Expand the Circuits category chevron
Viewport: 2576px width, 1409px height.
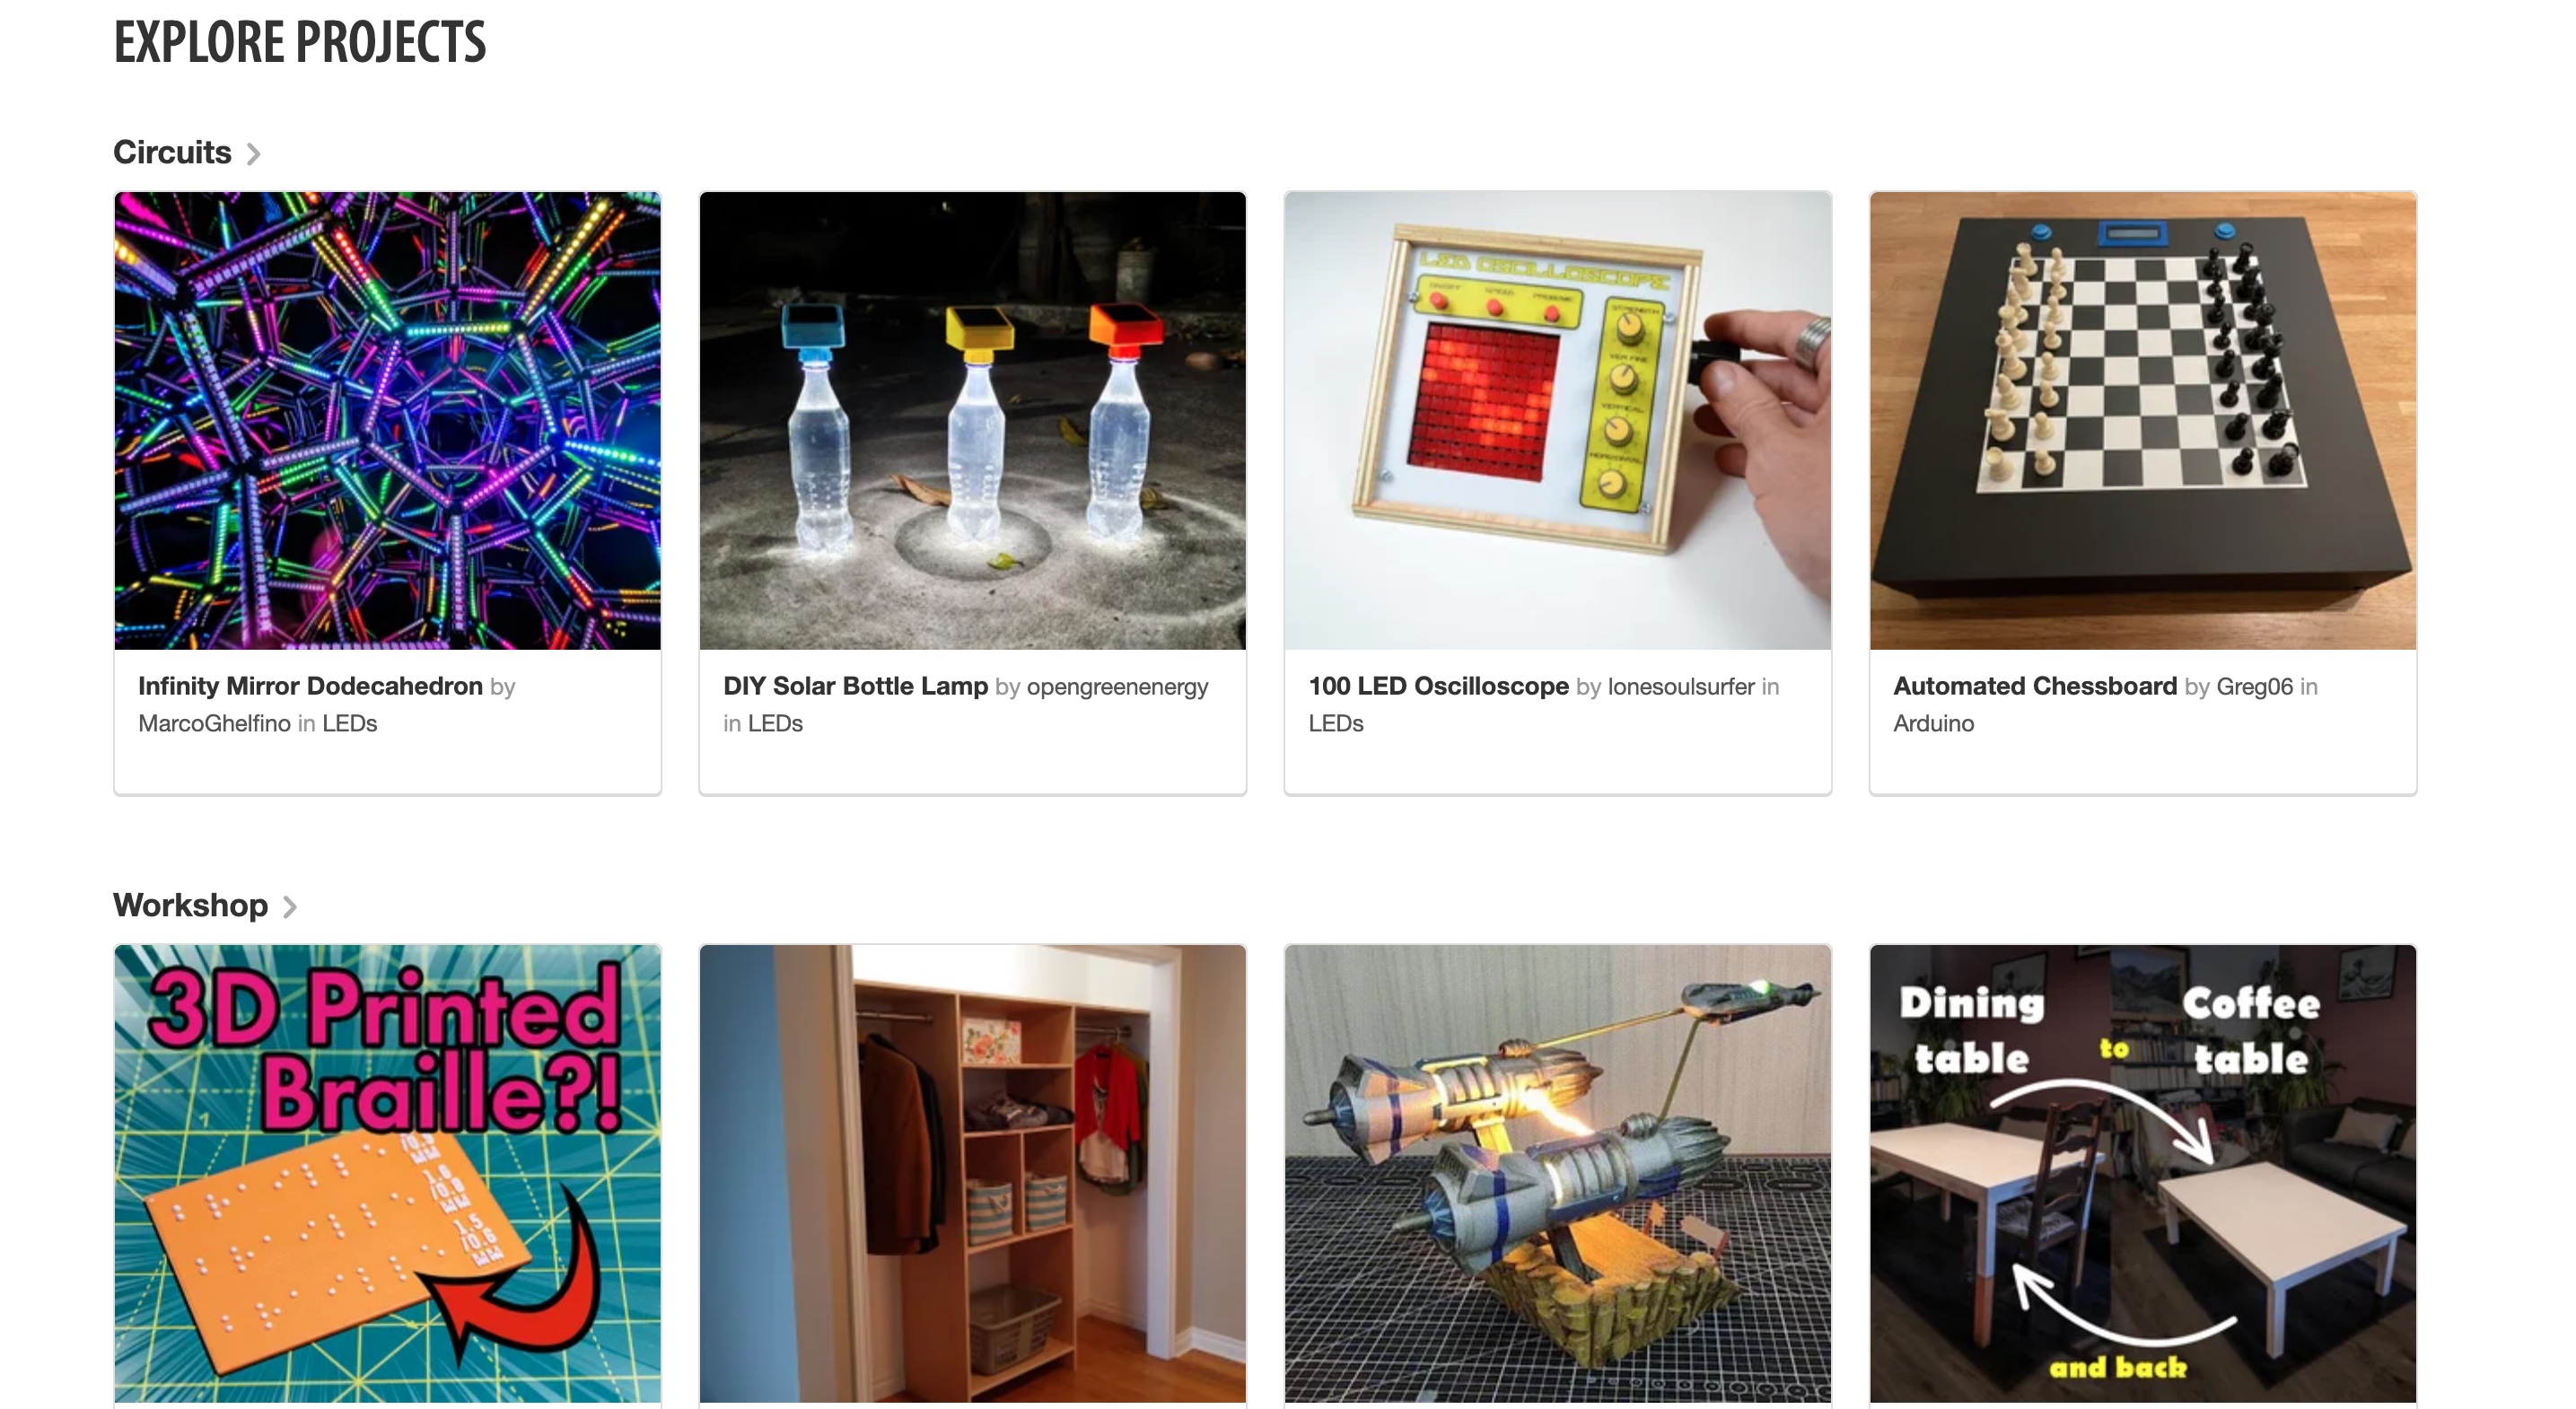pos(253,154)
